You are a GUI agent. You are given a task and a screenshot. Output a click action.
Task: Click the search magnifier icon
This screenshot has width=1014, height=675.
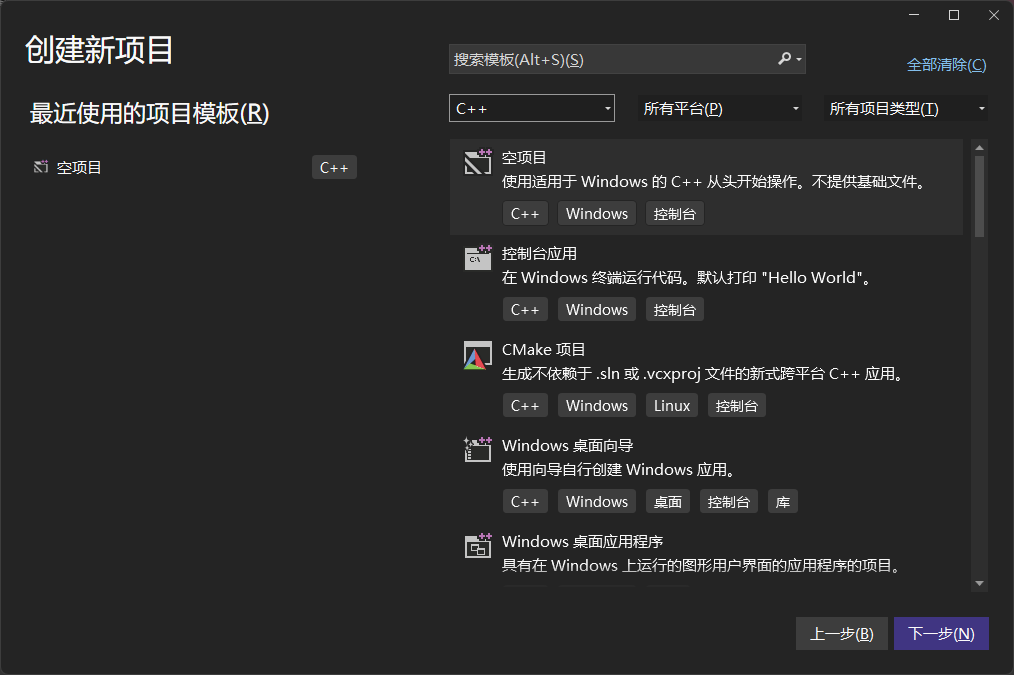coord(784,59)
